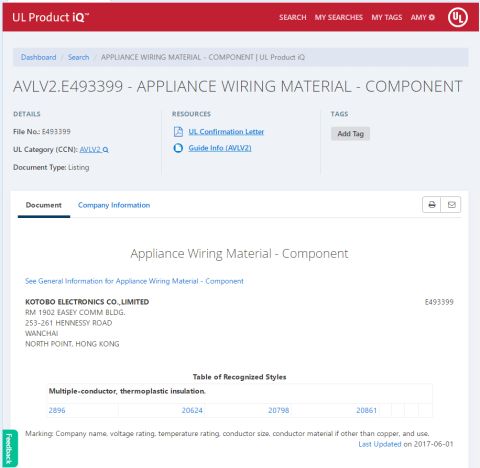The width and height of the screenshot is (480, 468).
Task: Open style 20798 link
Action: coord(279,410)
